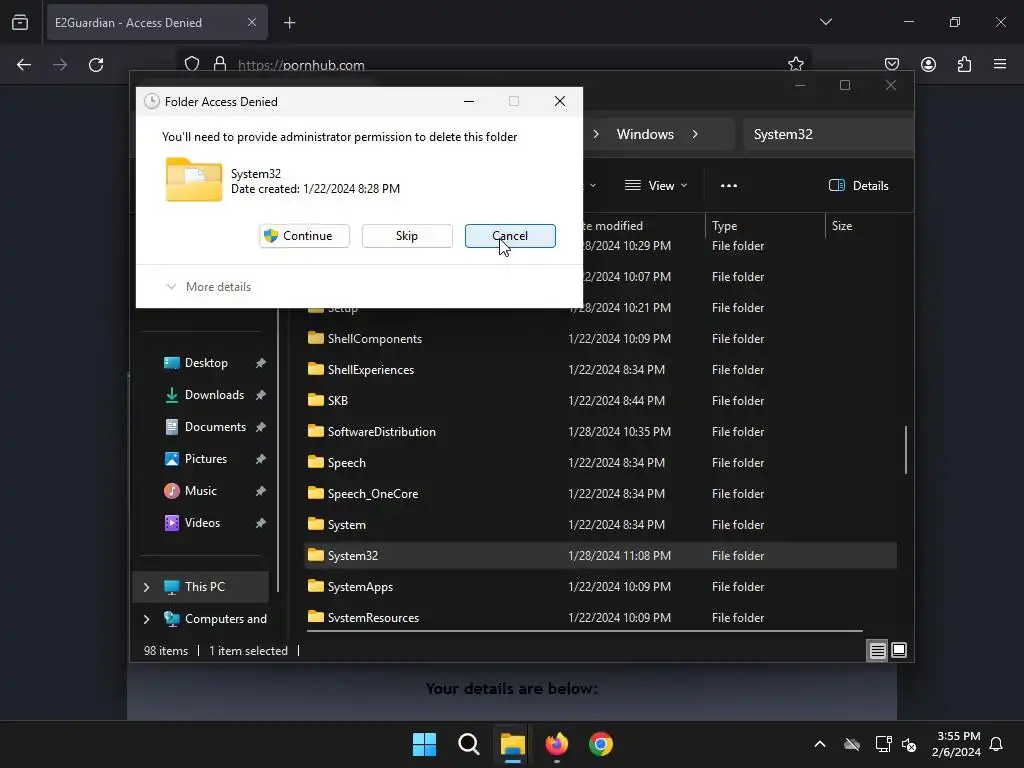Click the site lock padlock icon
Screen dimensions: 1024x768
(x=220, y=64)
